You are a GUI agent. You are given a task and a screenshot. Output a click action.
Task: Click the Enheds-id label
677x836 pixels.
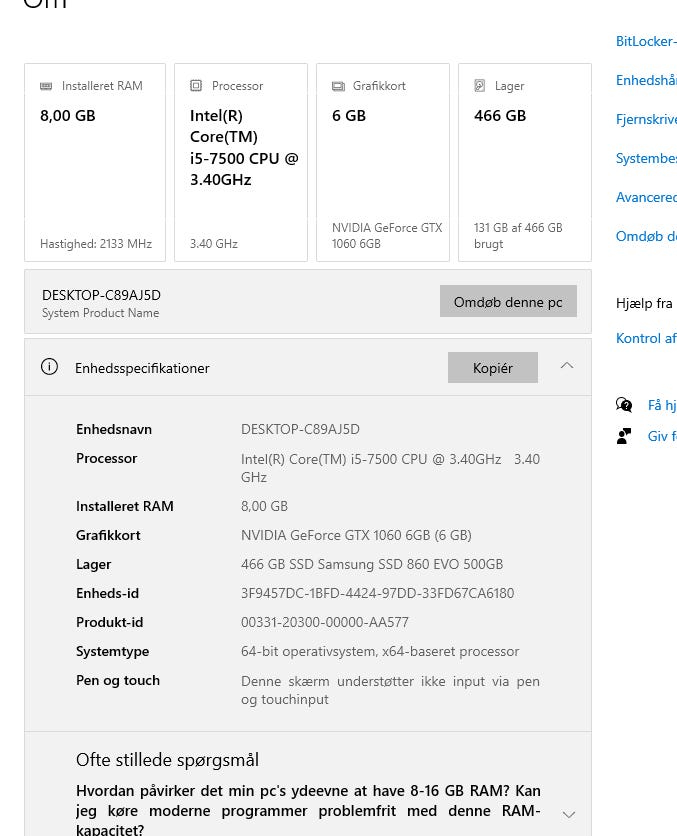tap(107, 593)
